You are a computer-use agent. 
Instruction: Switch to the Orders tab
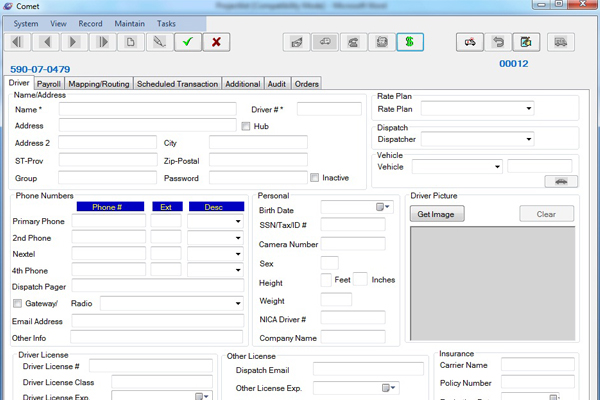pyautogui.click(x=307, y=84)
